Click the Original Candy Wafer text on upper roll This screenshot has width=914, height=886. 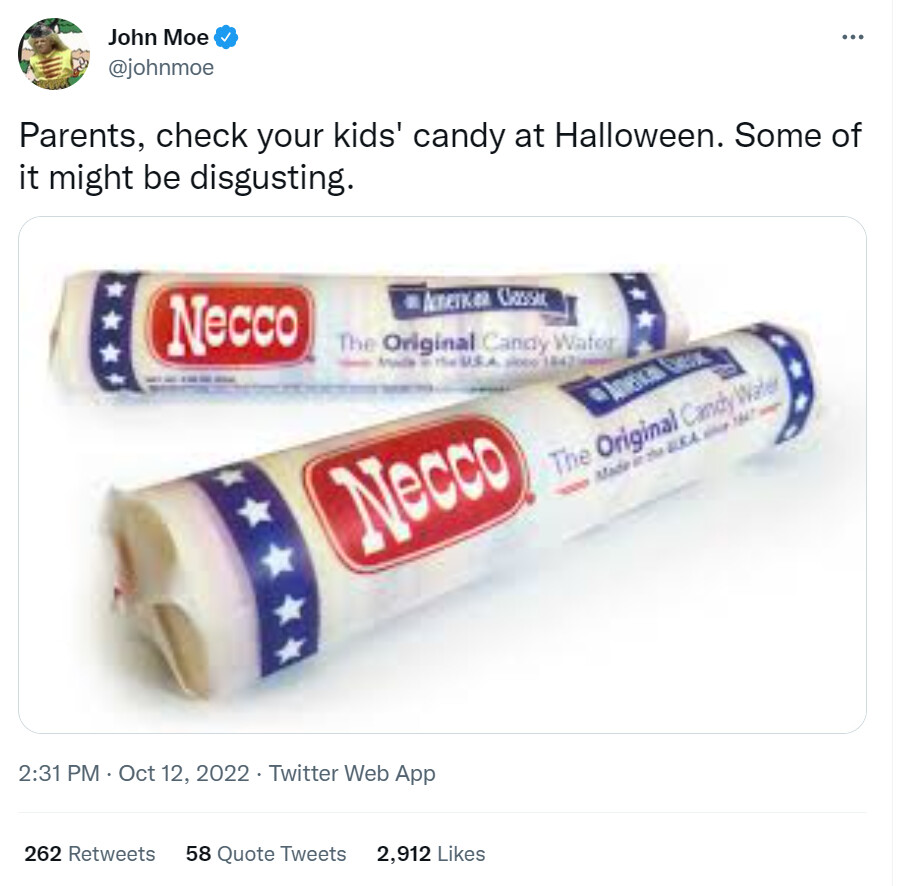pyautogui.click(x=477, y=342)
